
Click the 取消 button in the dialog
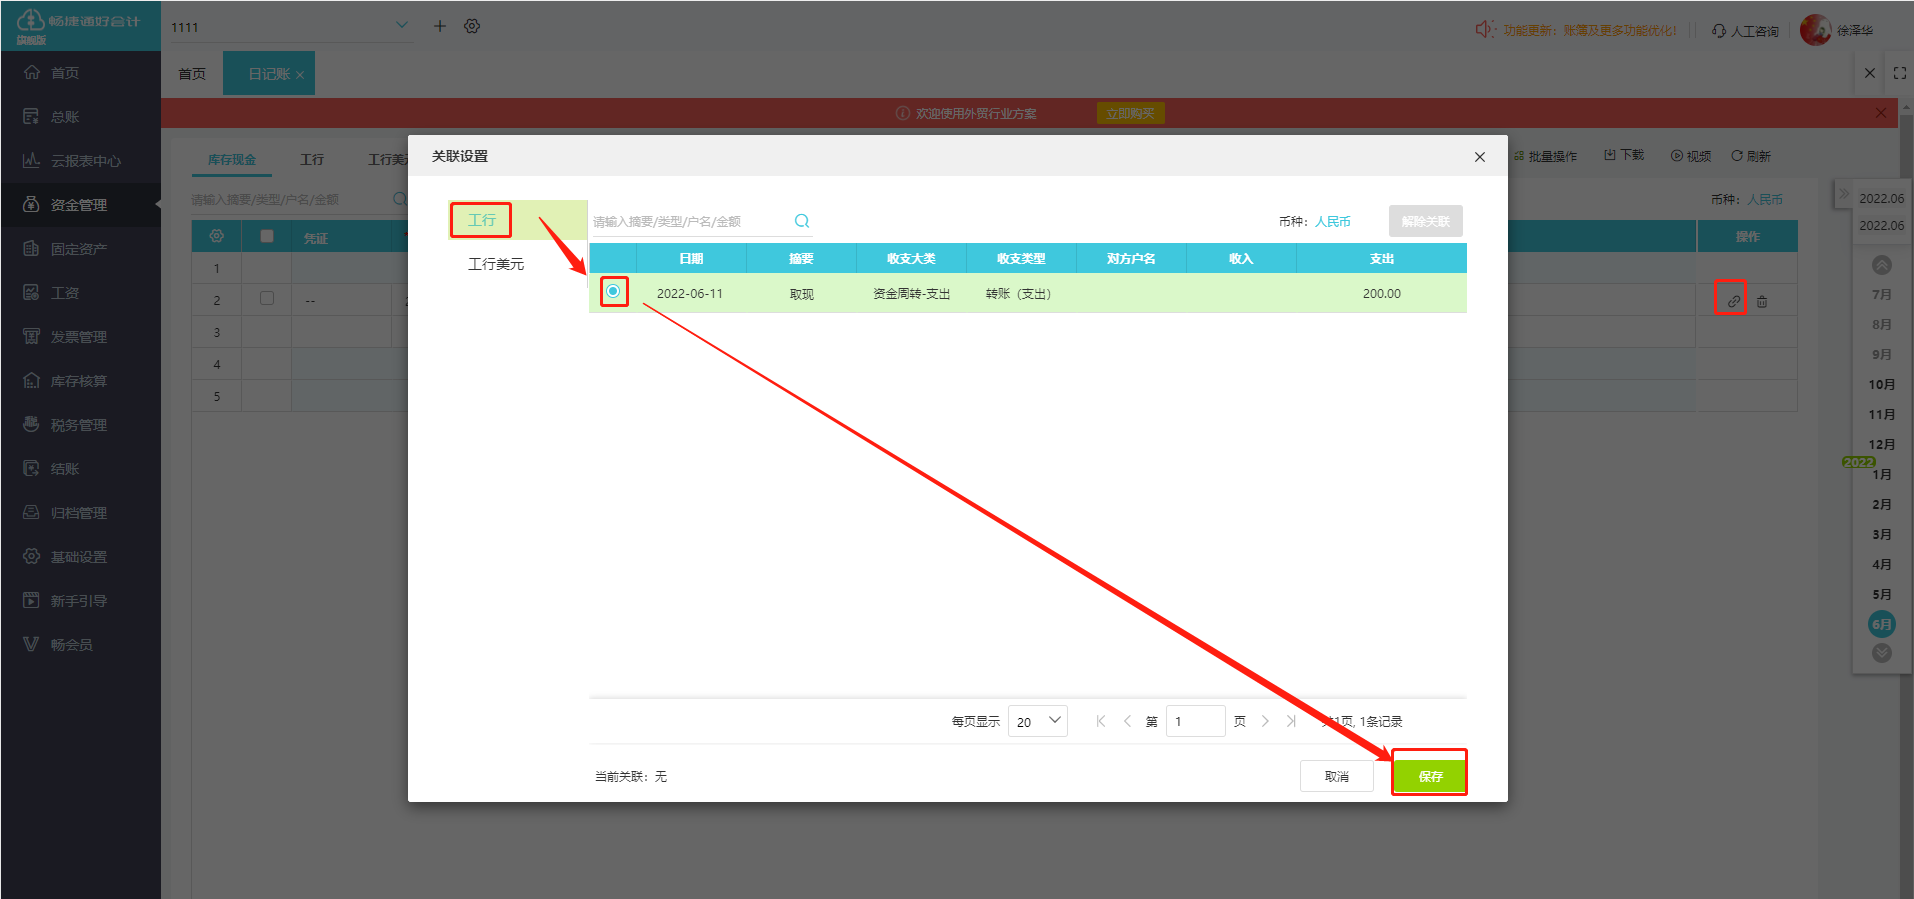point(1337,776)
